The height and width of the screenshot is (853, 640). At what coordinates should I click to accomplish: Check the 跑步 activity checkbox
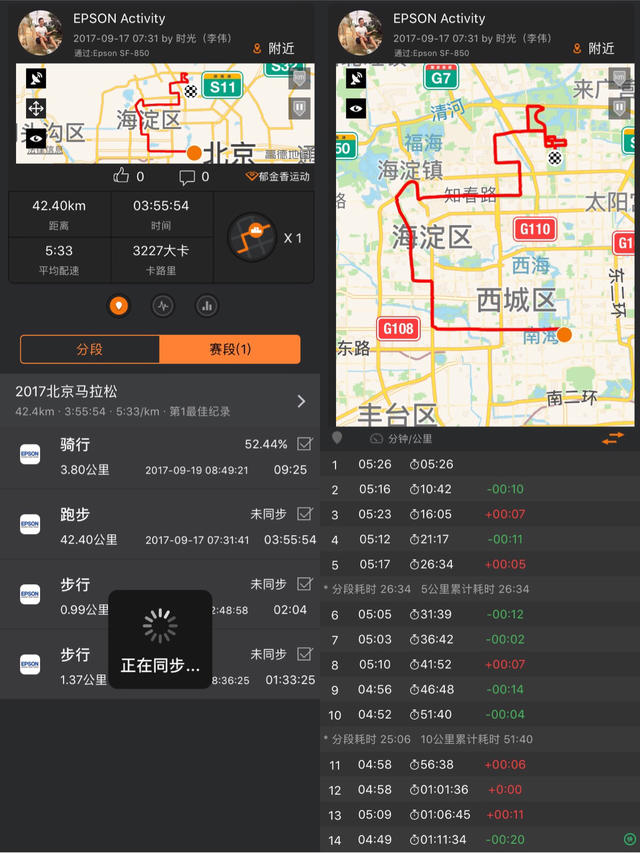click(305, 514)
